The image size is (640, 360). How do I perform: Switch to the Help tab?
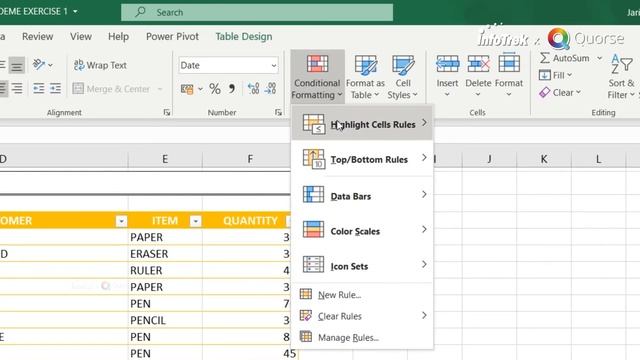click(x=118, y=36)
